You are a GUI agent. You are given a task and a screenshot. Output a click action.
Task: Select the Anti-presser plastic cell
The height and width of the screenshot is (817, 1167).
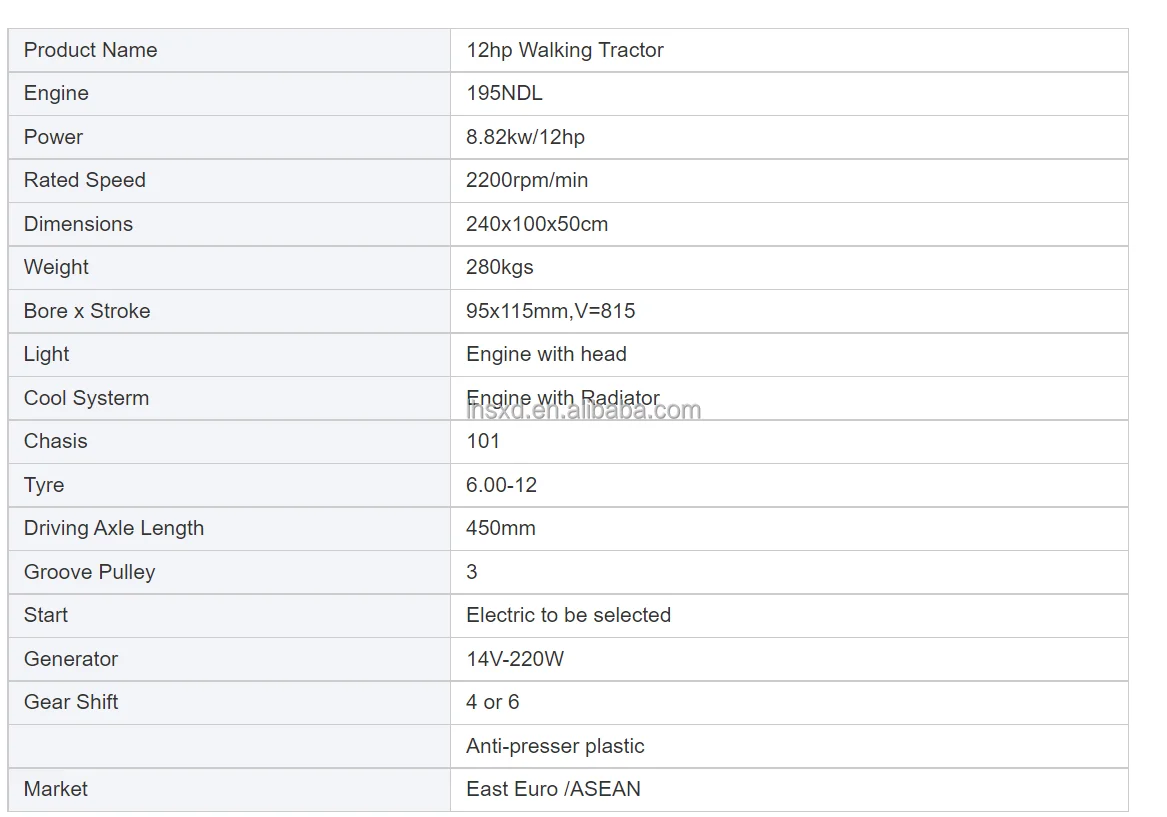[x=555, y=746]
